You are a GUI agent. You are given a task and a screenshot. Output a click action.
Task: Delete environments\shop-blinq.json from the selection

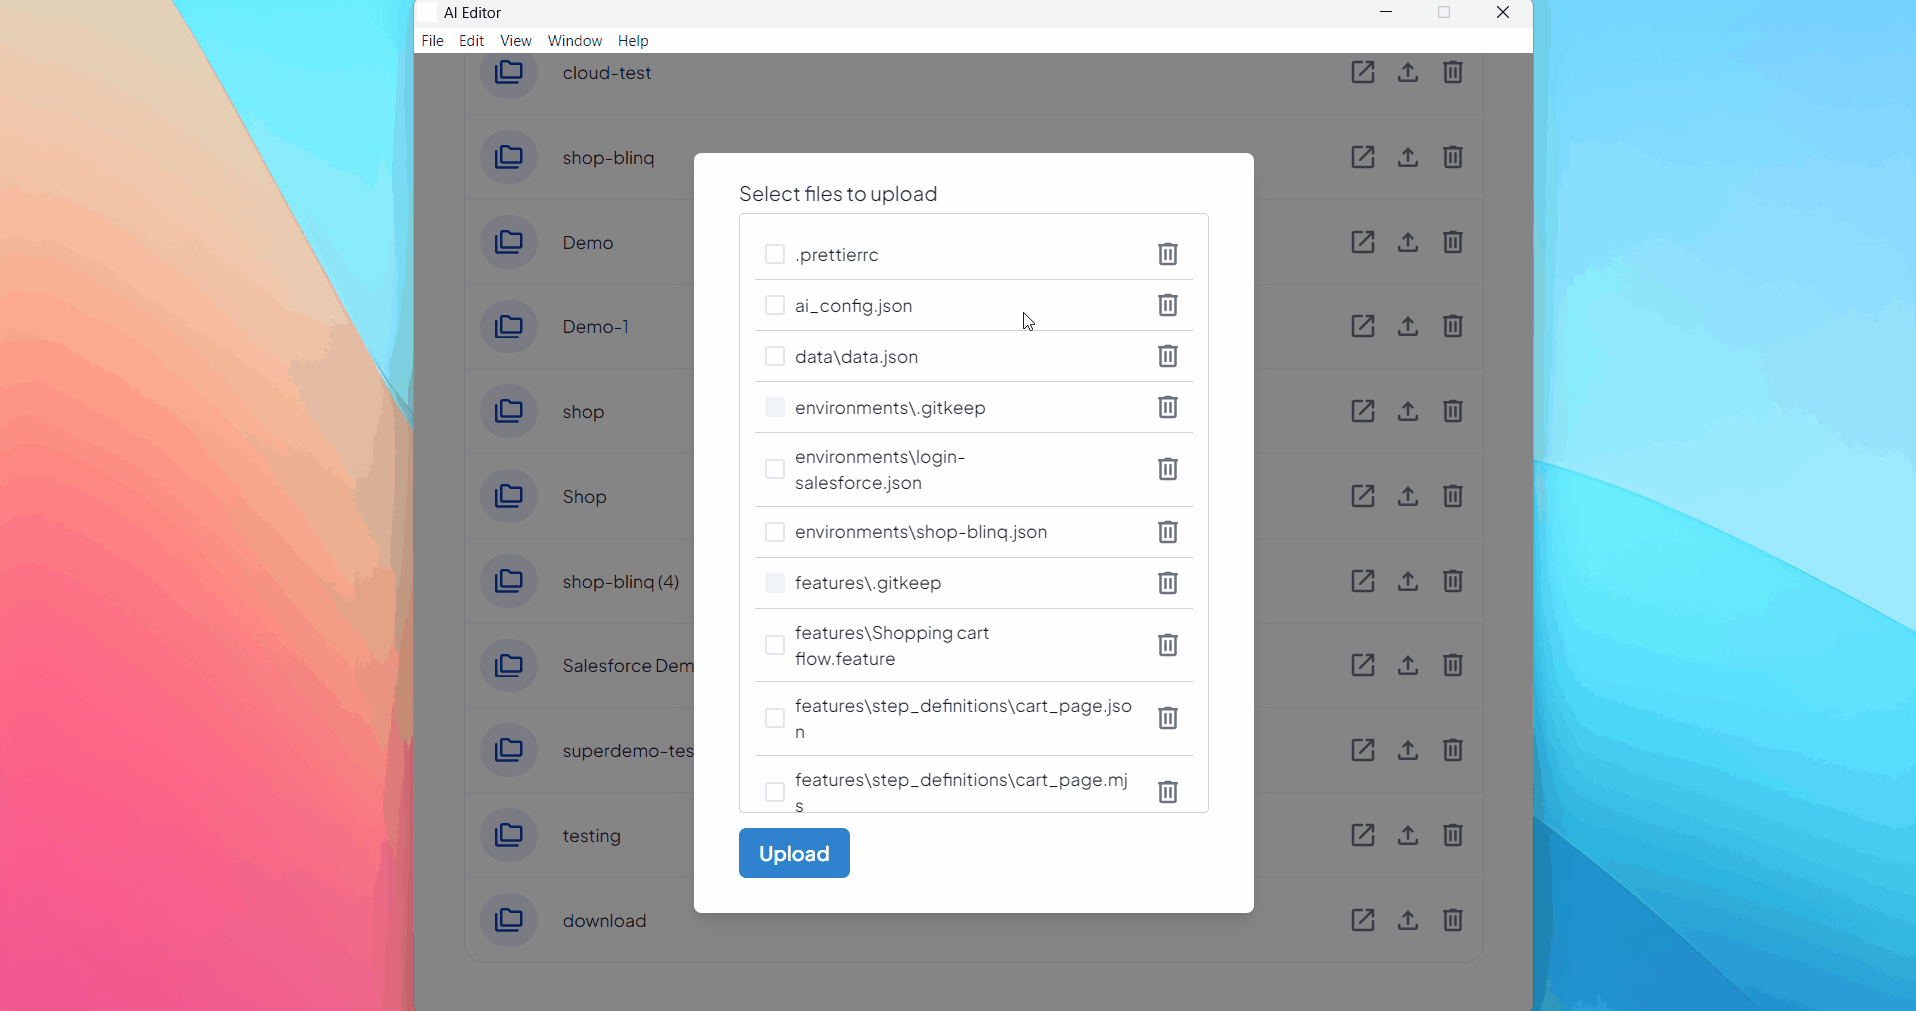(x=1167, y=532)
